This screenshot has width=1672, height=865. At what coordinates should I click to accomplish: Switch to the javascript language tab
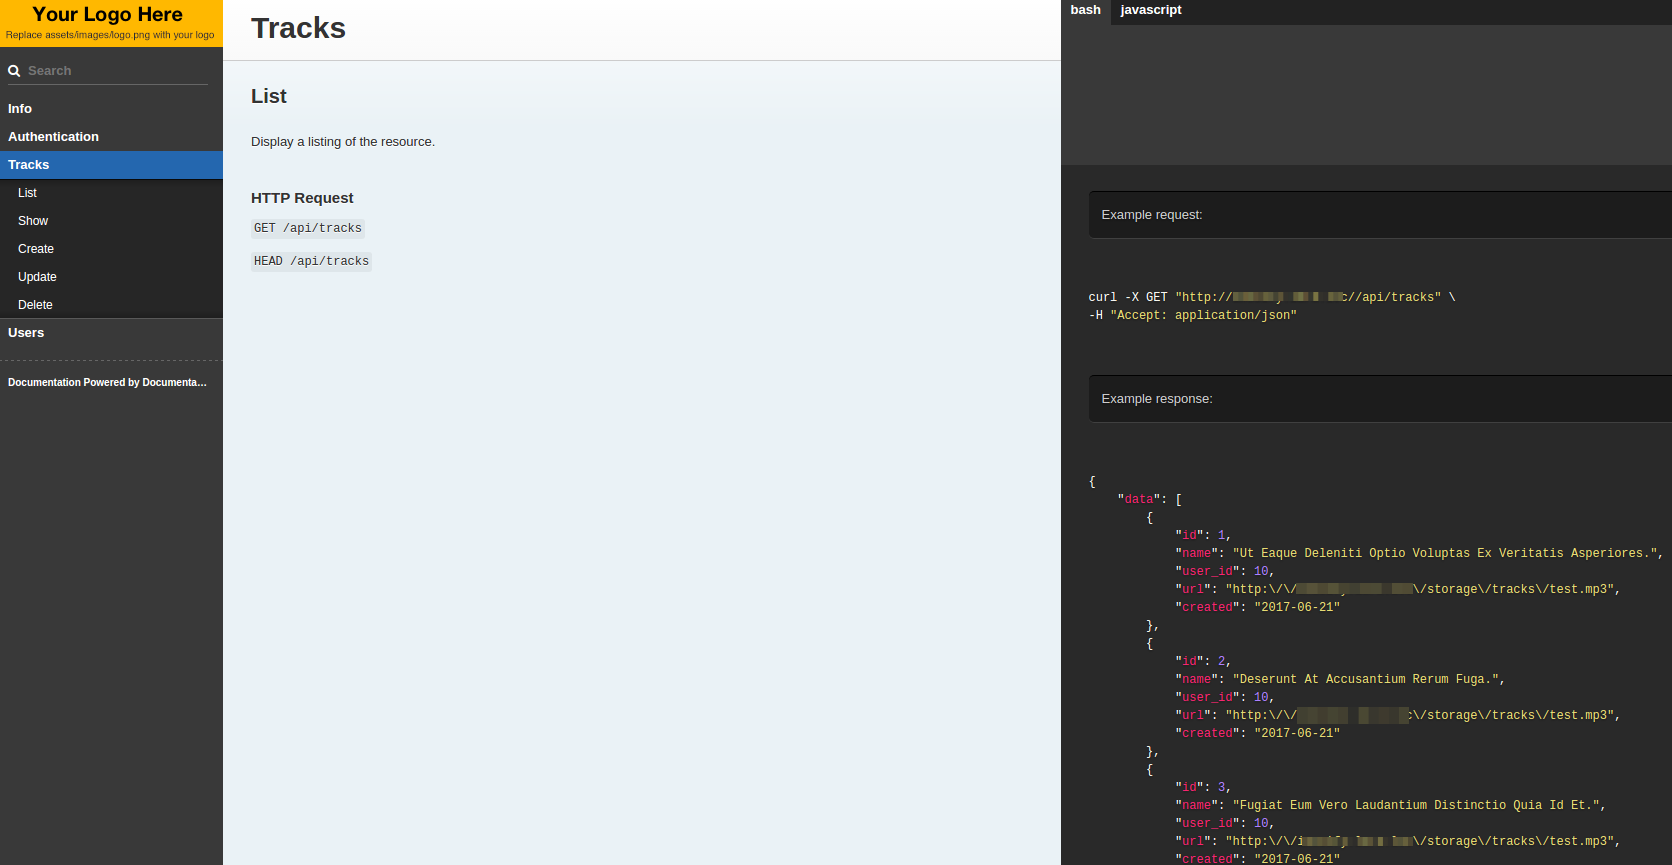click(x=1151, y=10)
